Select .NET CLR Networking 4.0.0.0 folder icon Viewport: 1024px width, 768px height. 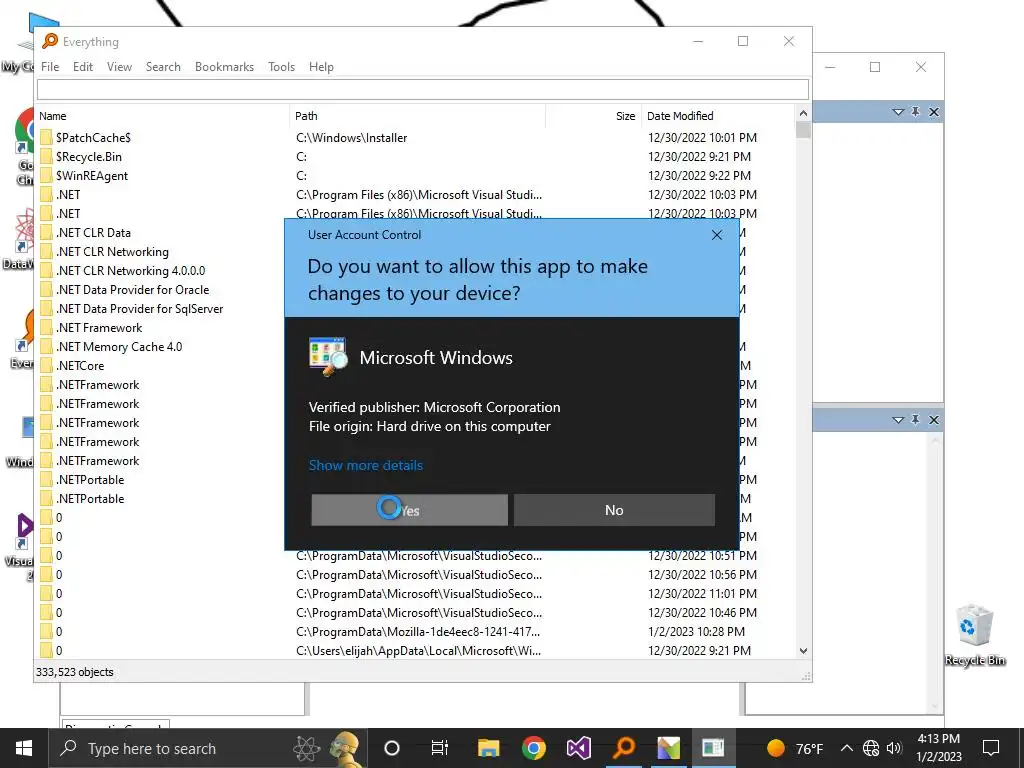coord(46,270)
